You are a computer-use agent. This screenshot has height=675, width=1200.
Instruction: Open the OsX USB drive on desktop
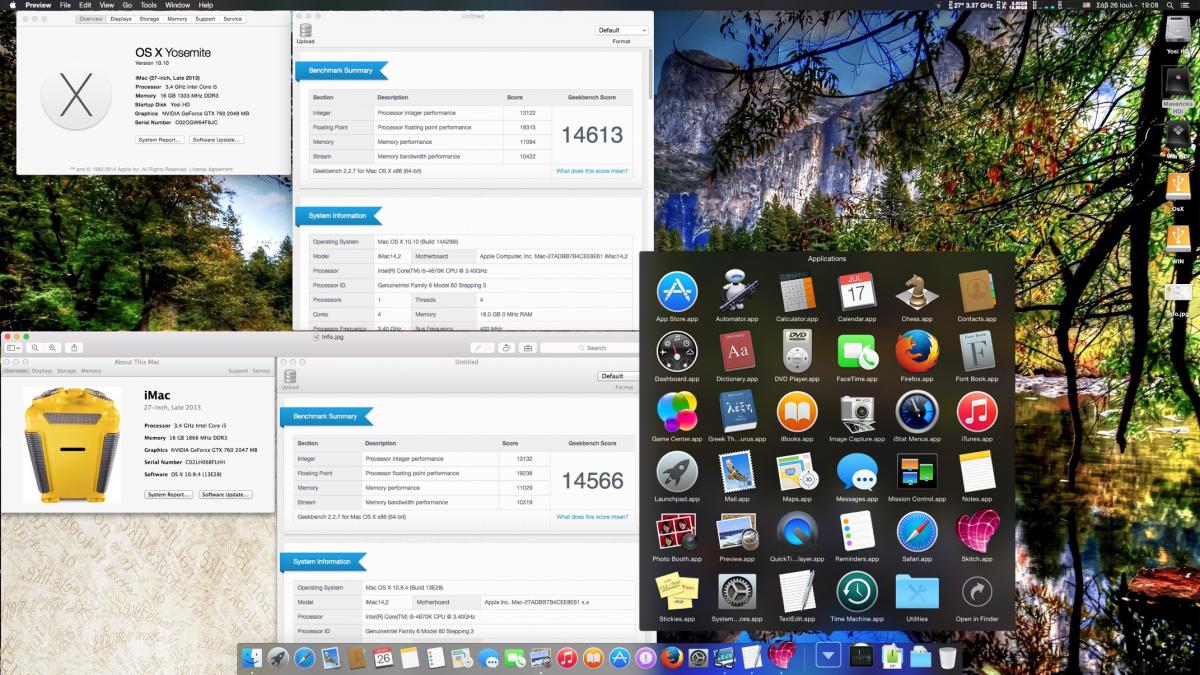[x=1177, y=187]
